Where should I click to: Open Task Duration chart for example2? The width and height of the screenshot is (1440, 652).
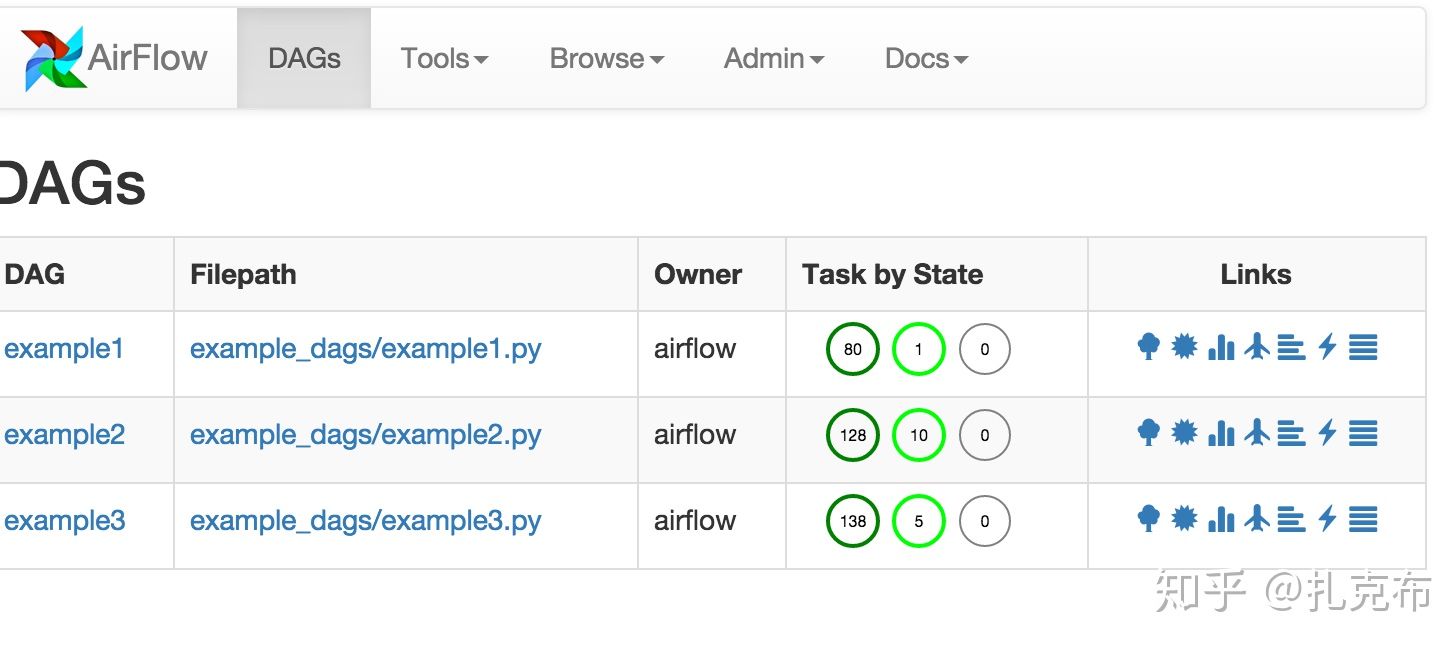click(x=1221, y=433)
